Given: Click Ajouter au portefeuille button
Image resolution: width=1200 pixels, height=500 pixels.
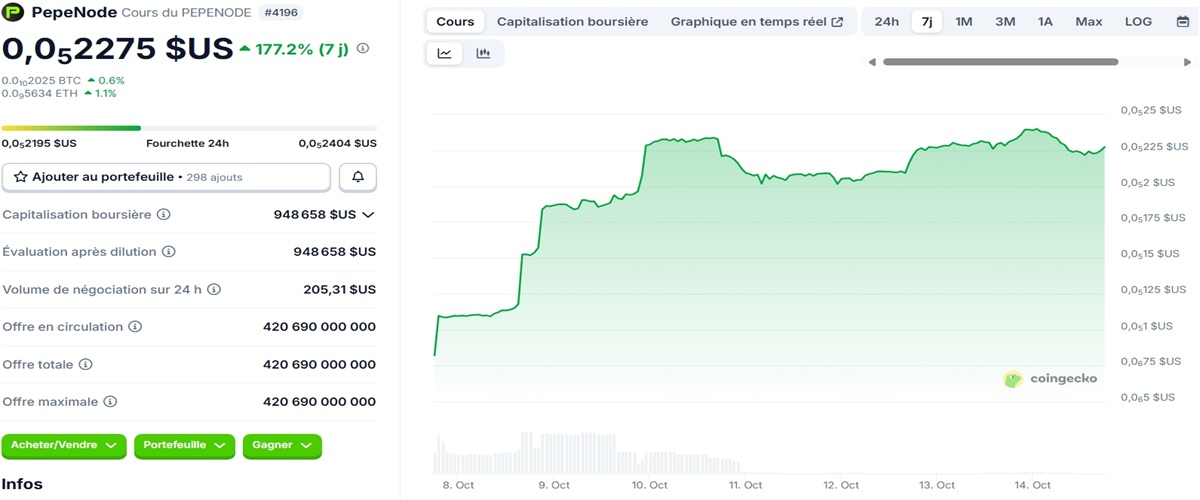Looking at the screenshot, I should tap(166, 177).
